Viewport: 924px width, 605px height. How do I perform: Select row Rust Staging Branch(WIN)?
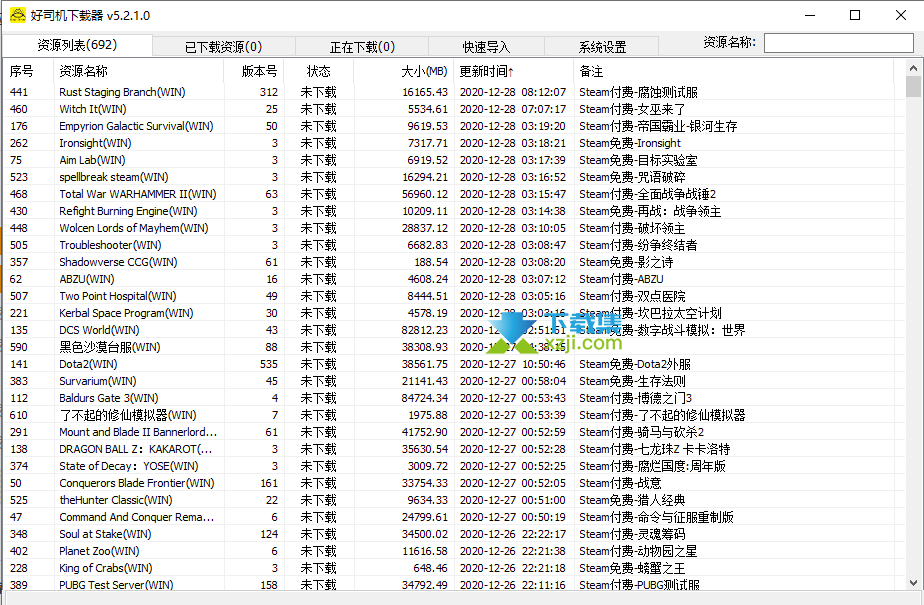455,92
